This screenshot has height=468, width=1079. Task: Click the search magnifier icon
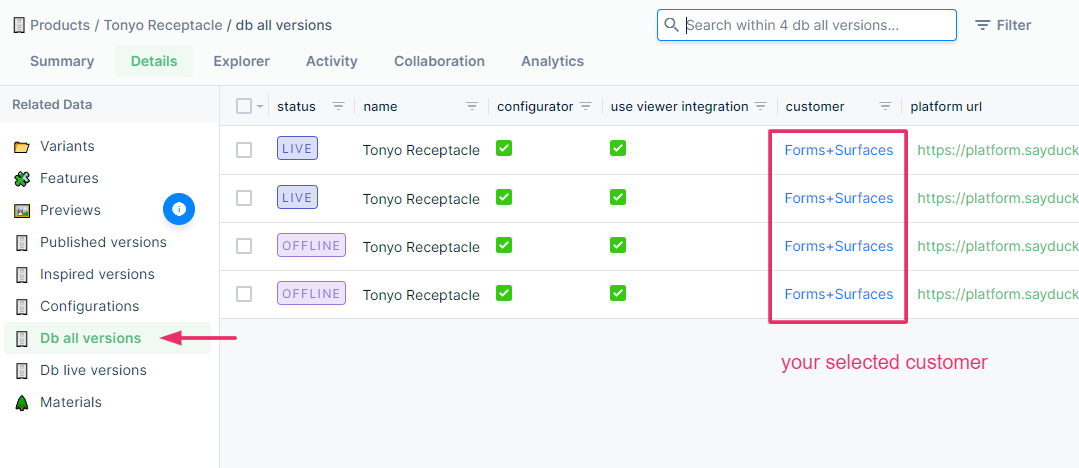[x=672, y=25]
